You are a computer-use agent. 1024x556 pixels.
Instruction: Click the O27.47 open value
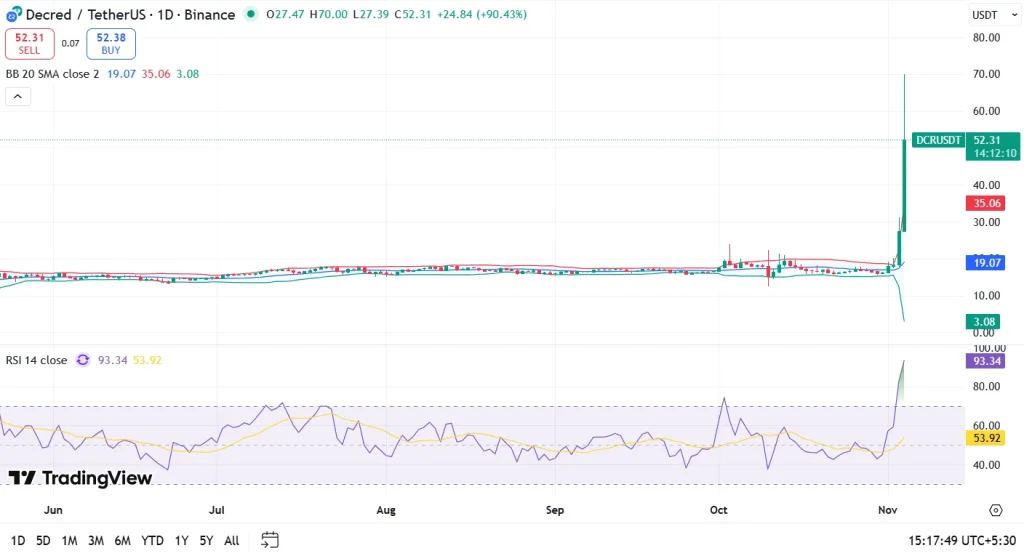click(x=285, y=14)
